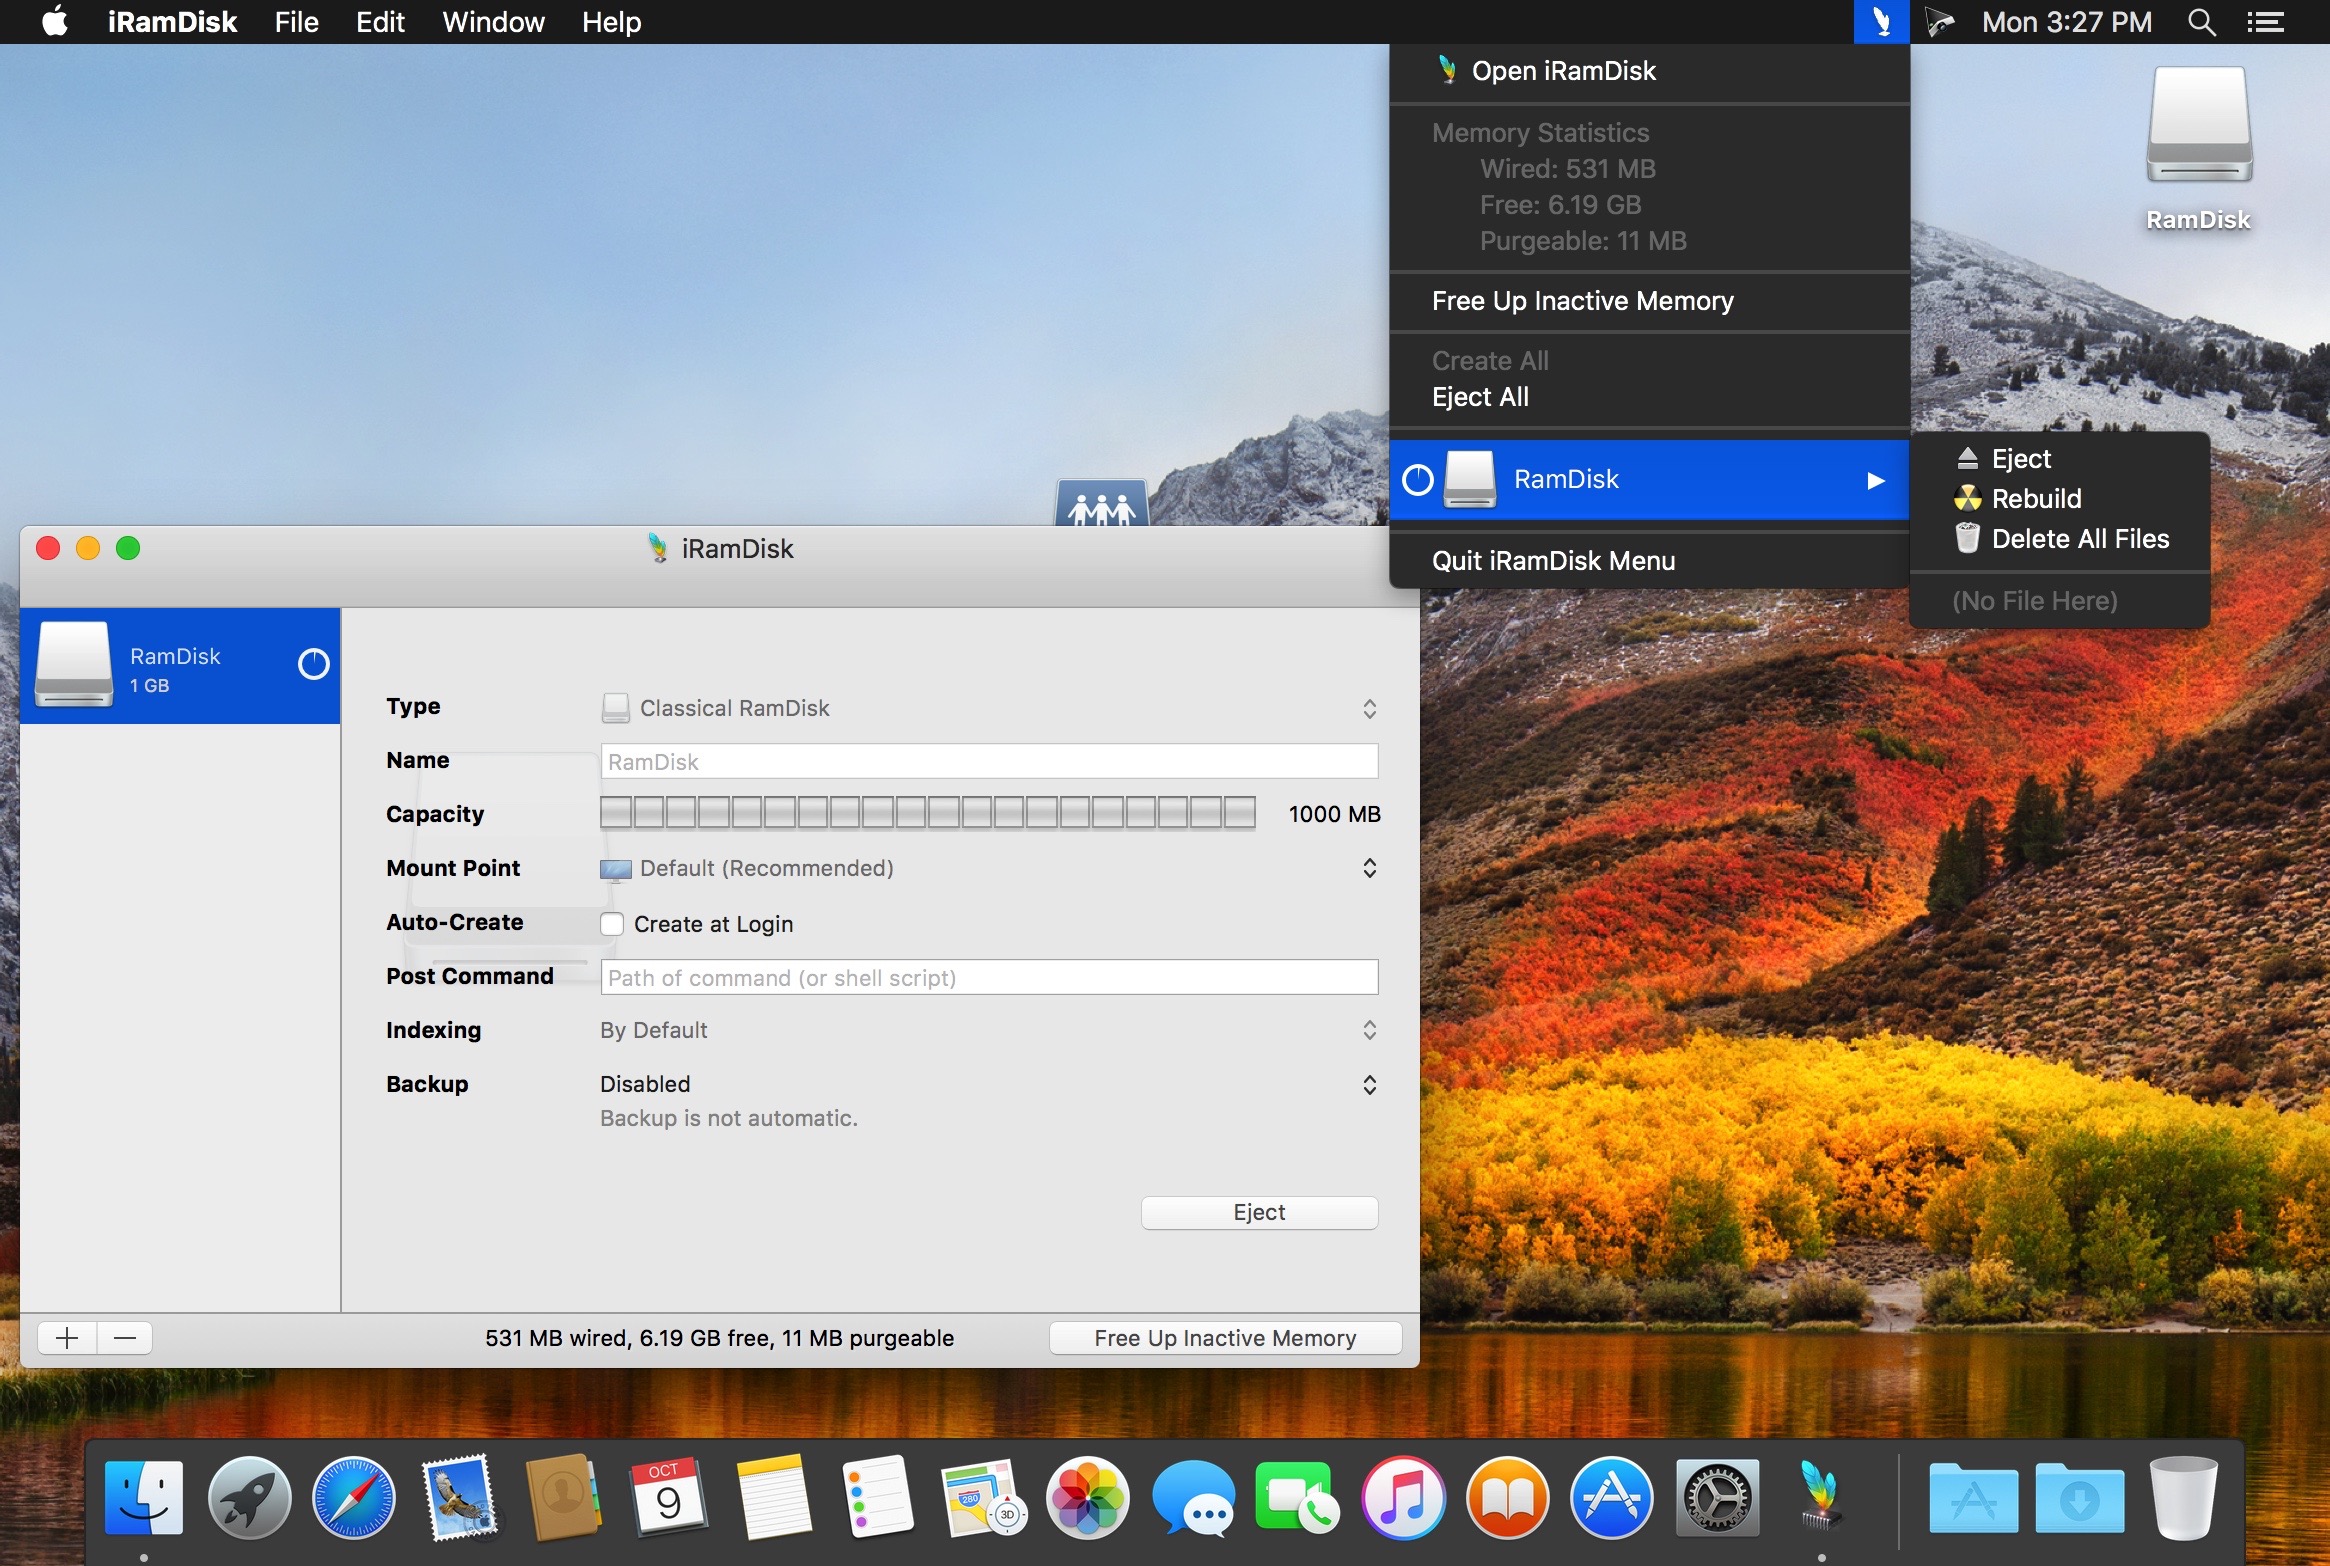This screenshot has height=1566, width=2330.
Task: Open the Indexing By Default dropdown
Action: (990, 1030)
